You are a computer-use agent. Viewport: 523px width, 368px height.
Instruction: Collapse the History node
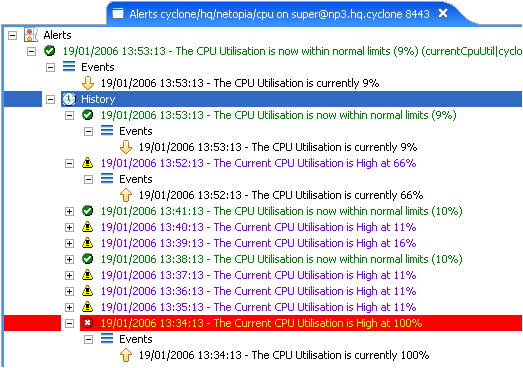point(50,99)
